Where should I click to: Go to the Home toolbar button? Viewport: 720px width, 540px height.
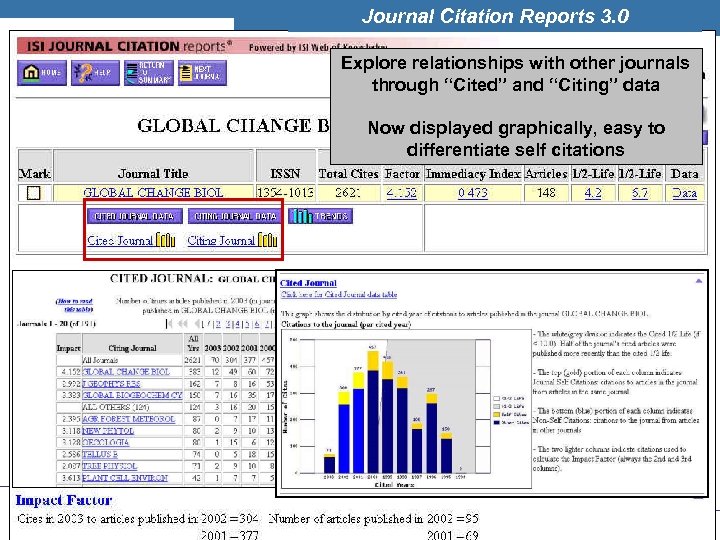42,73
